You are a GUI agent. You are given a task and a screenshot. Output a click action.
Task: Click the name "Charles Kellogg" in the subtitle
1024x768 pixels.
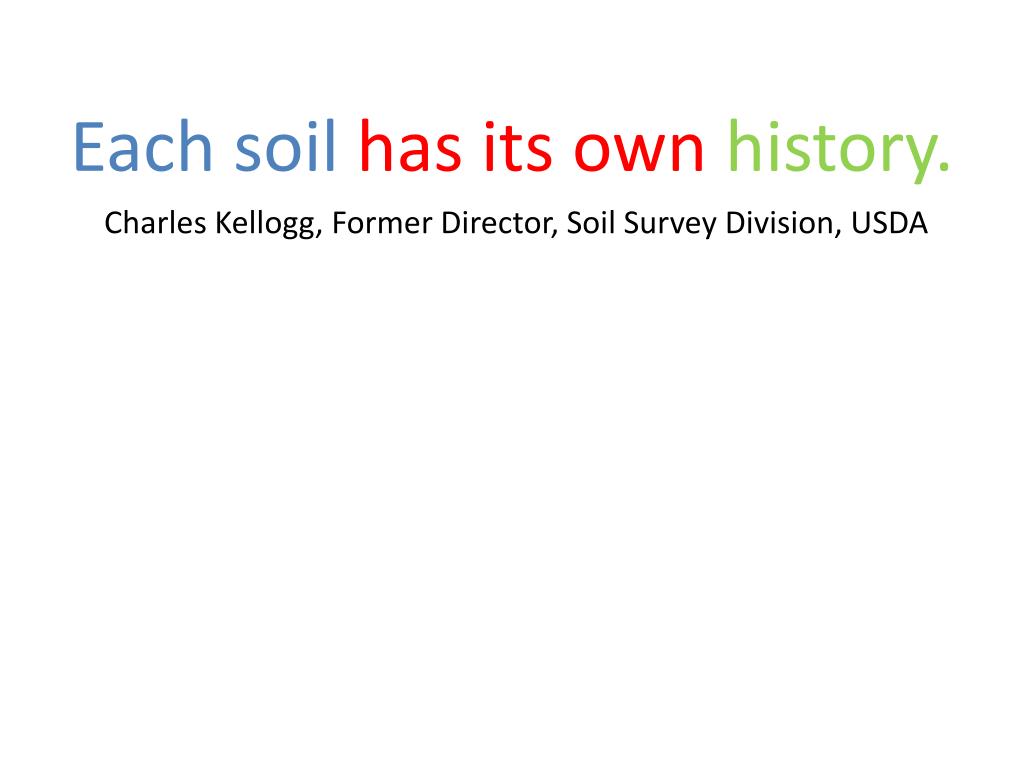(210, 224)
